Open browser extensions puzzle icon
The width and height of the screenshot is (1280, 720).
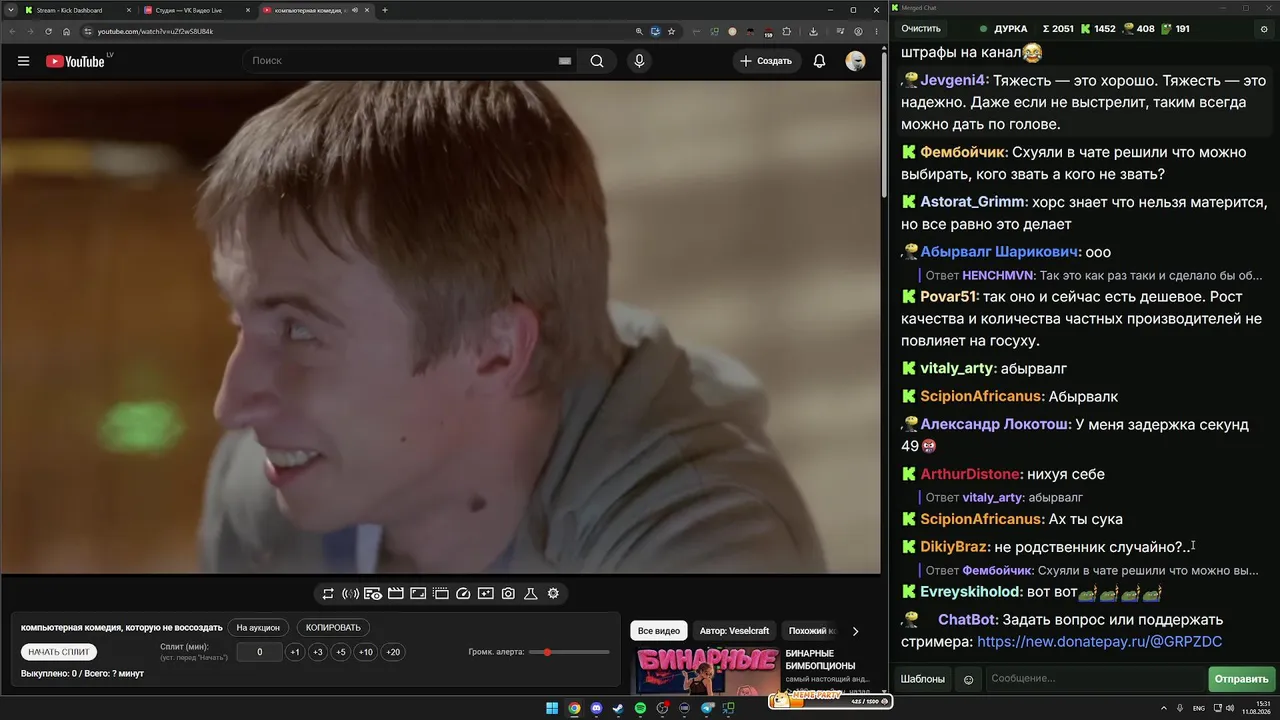click(787, 31)
